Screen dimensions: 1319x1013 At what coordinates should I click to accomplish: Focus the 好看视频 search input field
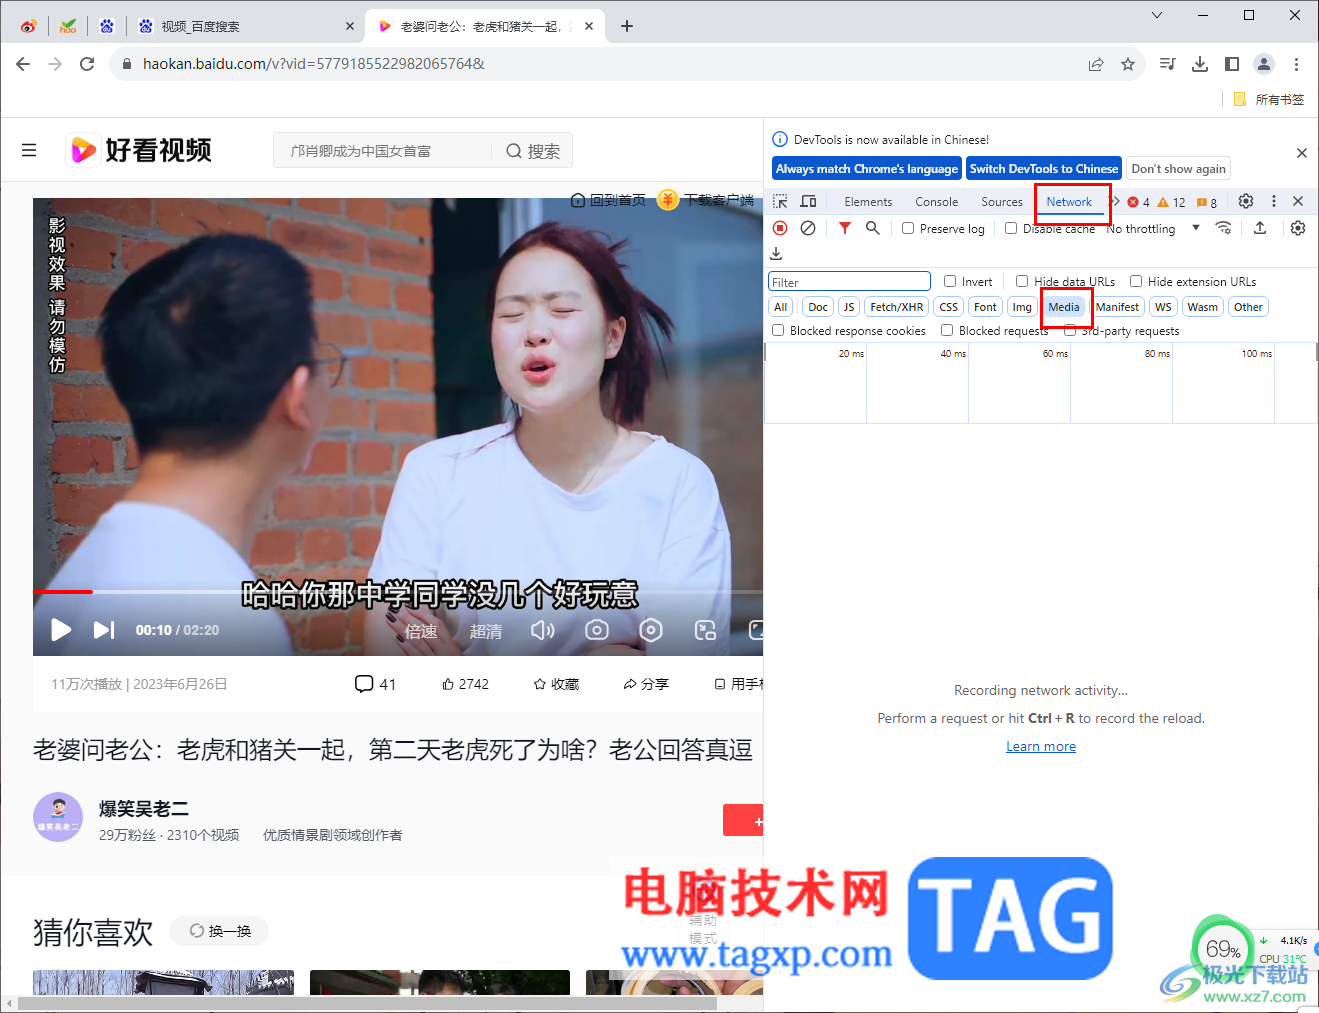click(382, 151)
